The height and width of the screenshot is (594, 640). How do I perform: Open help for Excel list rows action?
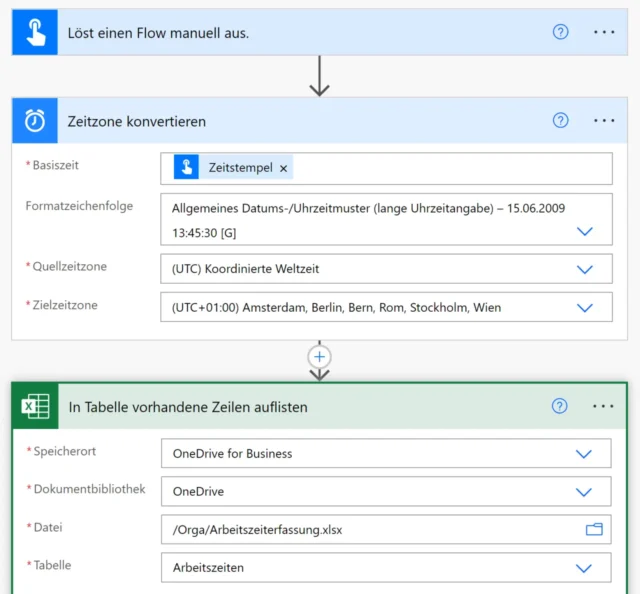pos(560,406)
